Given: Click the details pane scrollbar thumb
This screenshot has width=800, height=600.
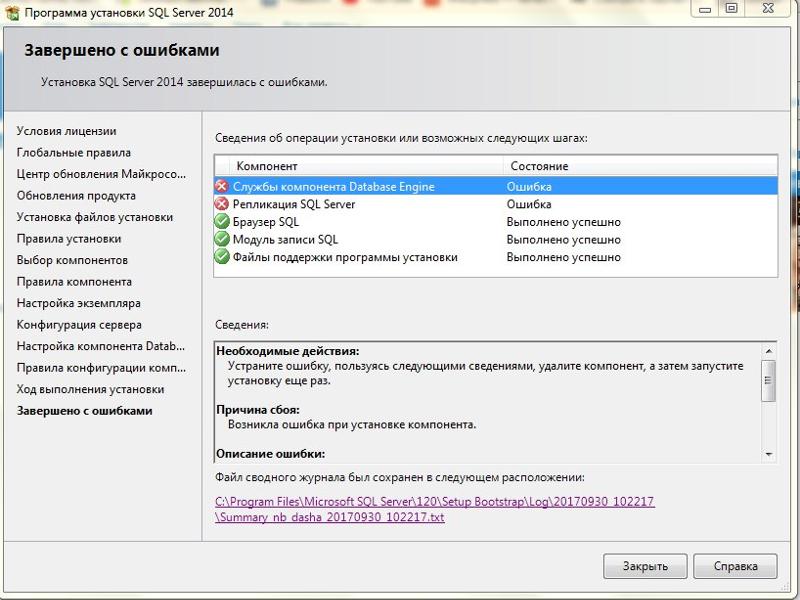Looking at the screenshot, I should (769, 381).
